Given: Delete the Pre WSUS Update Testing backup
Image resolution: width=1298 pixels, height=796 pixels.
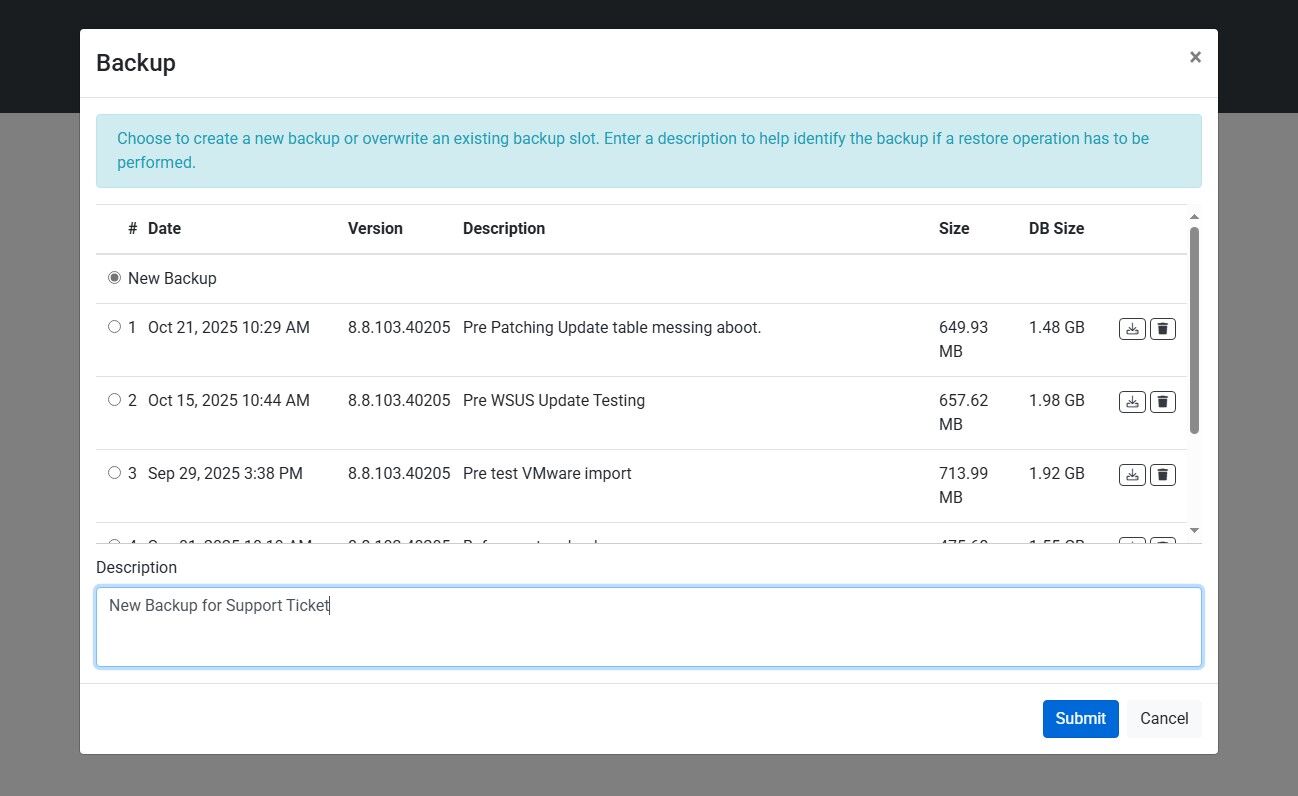Looking at the screenshot, I should (1162, 402).
